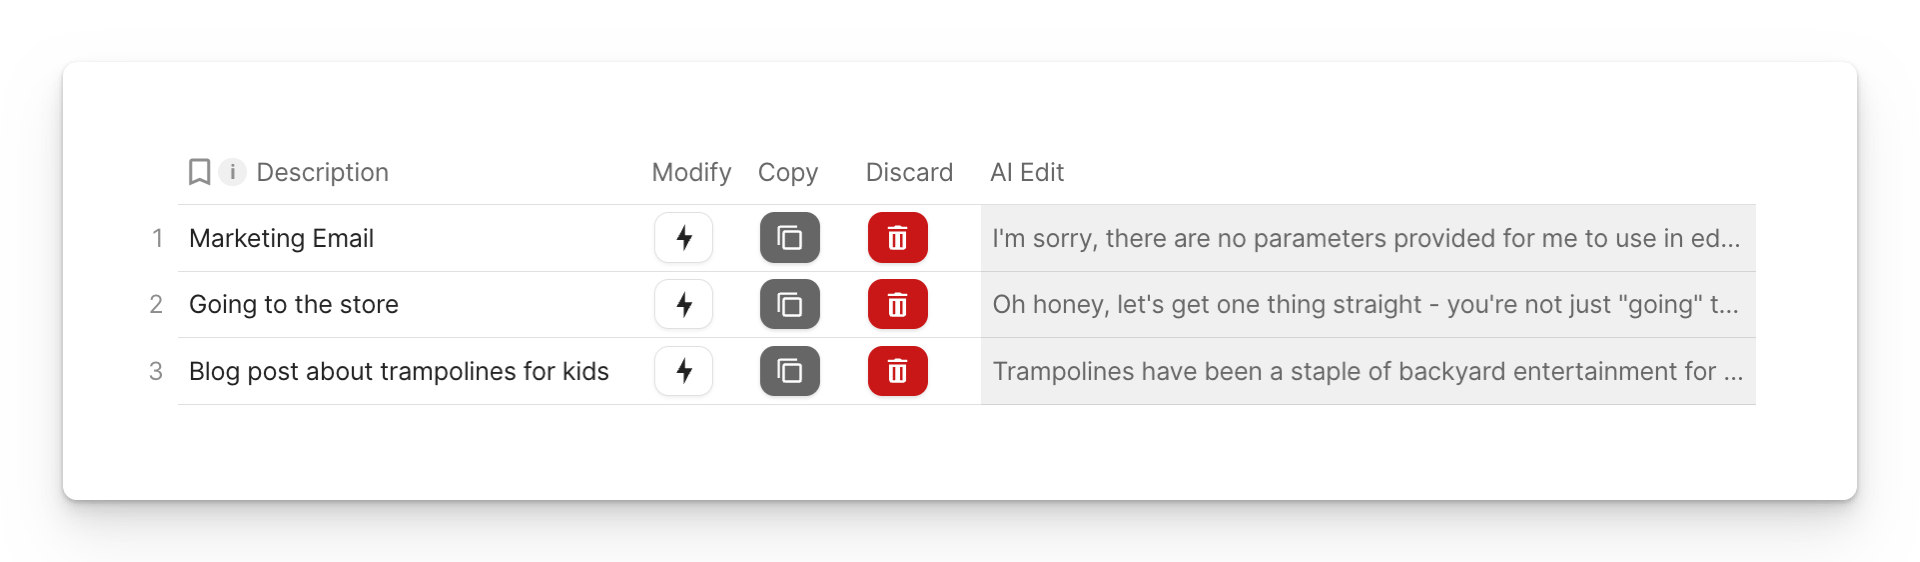Select the Marketing Email description cell
The height and width of the screenshot is (562, 1920).
(x=281, y=238)
